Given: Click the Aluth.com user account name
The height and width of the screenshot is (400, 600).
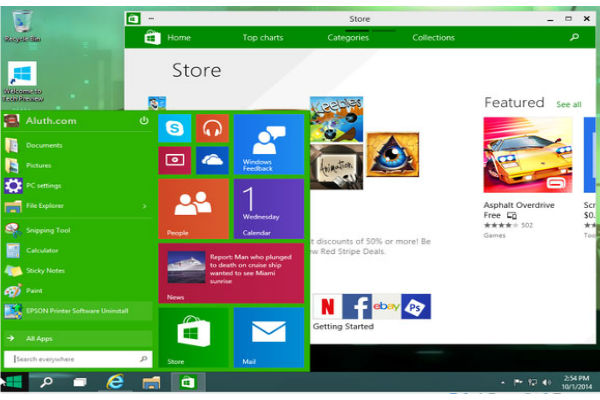Looking at the screenshot, I should 51,121.
